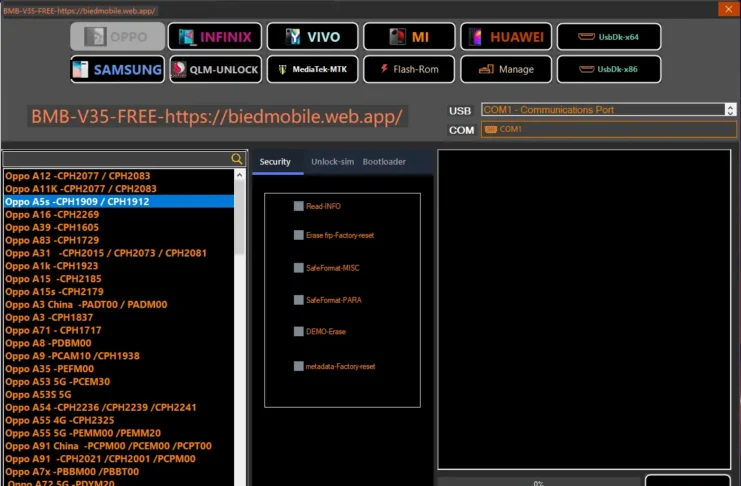The height and width of the screenshot is (486, 741).
Task: Select the INFINIX brand button
Action: click(215, 36)
